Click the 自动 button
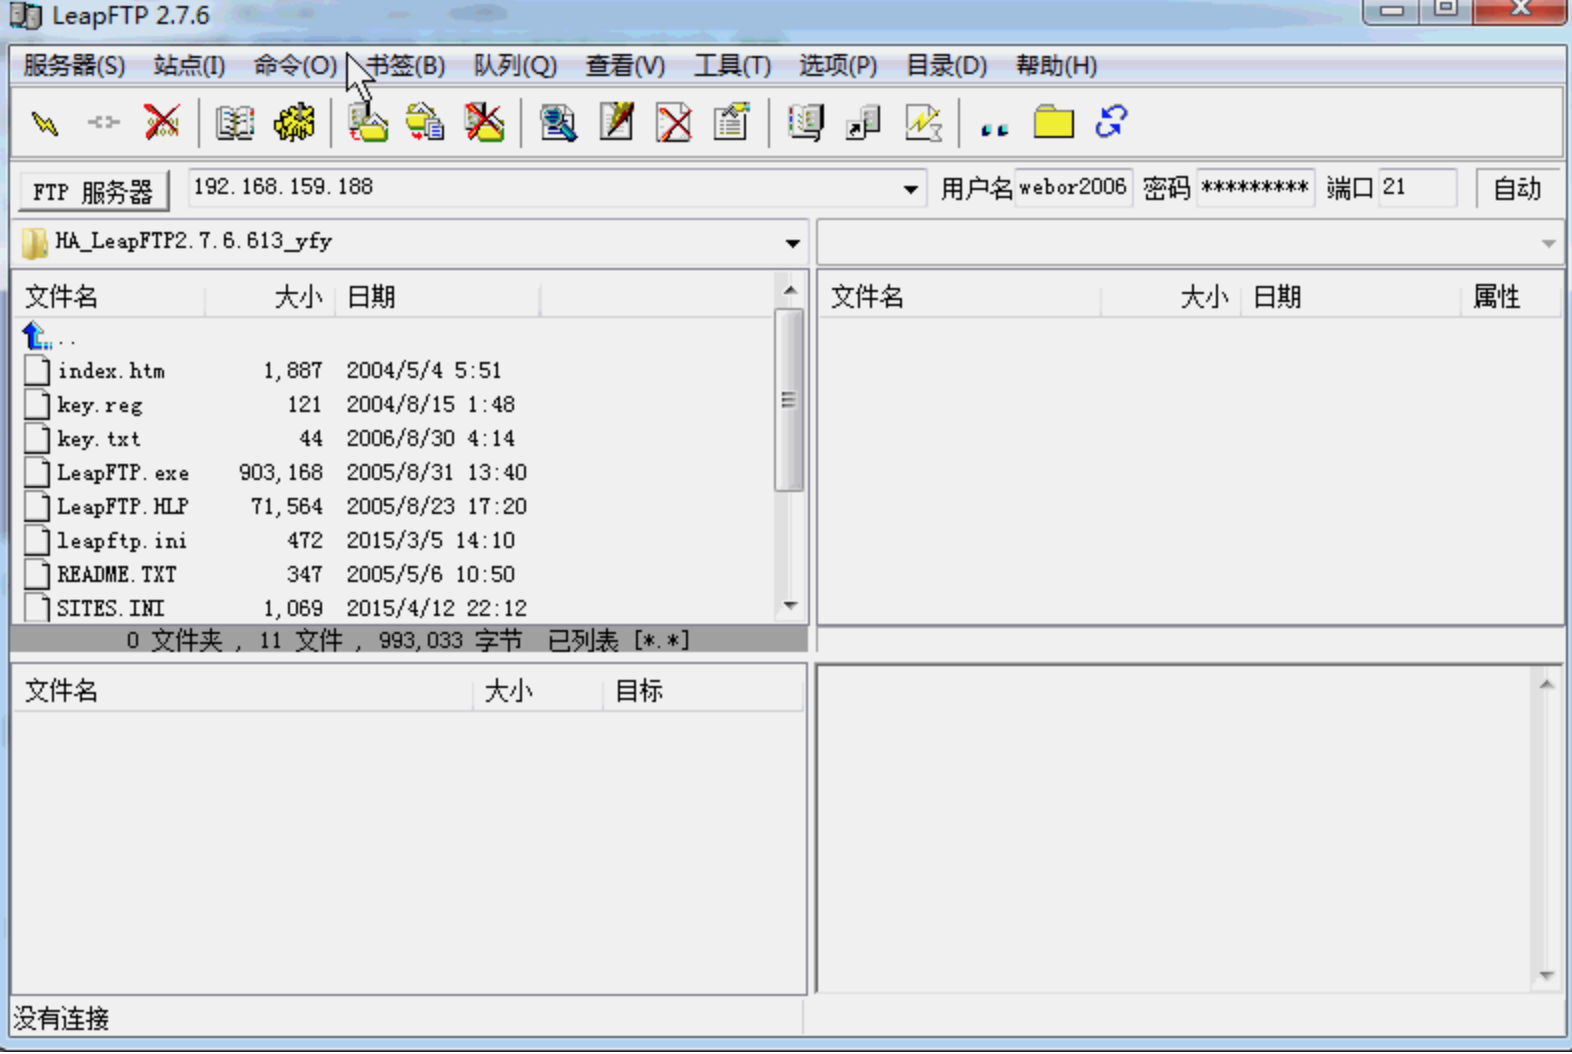The height and width of the screenshot is (1054, 1572). click(x=1517, y=188)
